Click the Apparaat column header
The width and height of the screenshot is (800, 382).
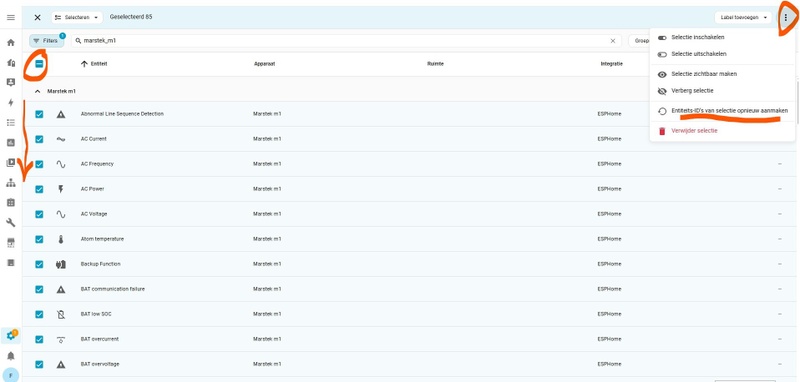pyautogui.click(x=264, y=64)
